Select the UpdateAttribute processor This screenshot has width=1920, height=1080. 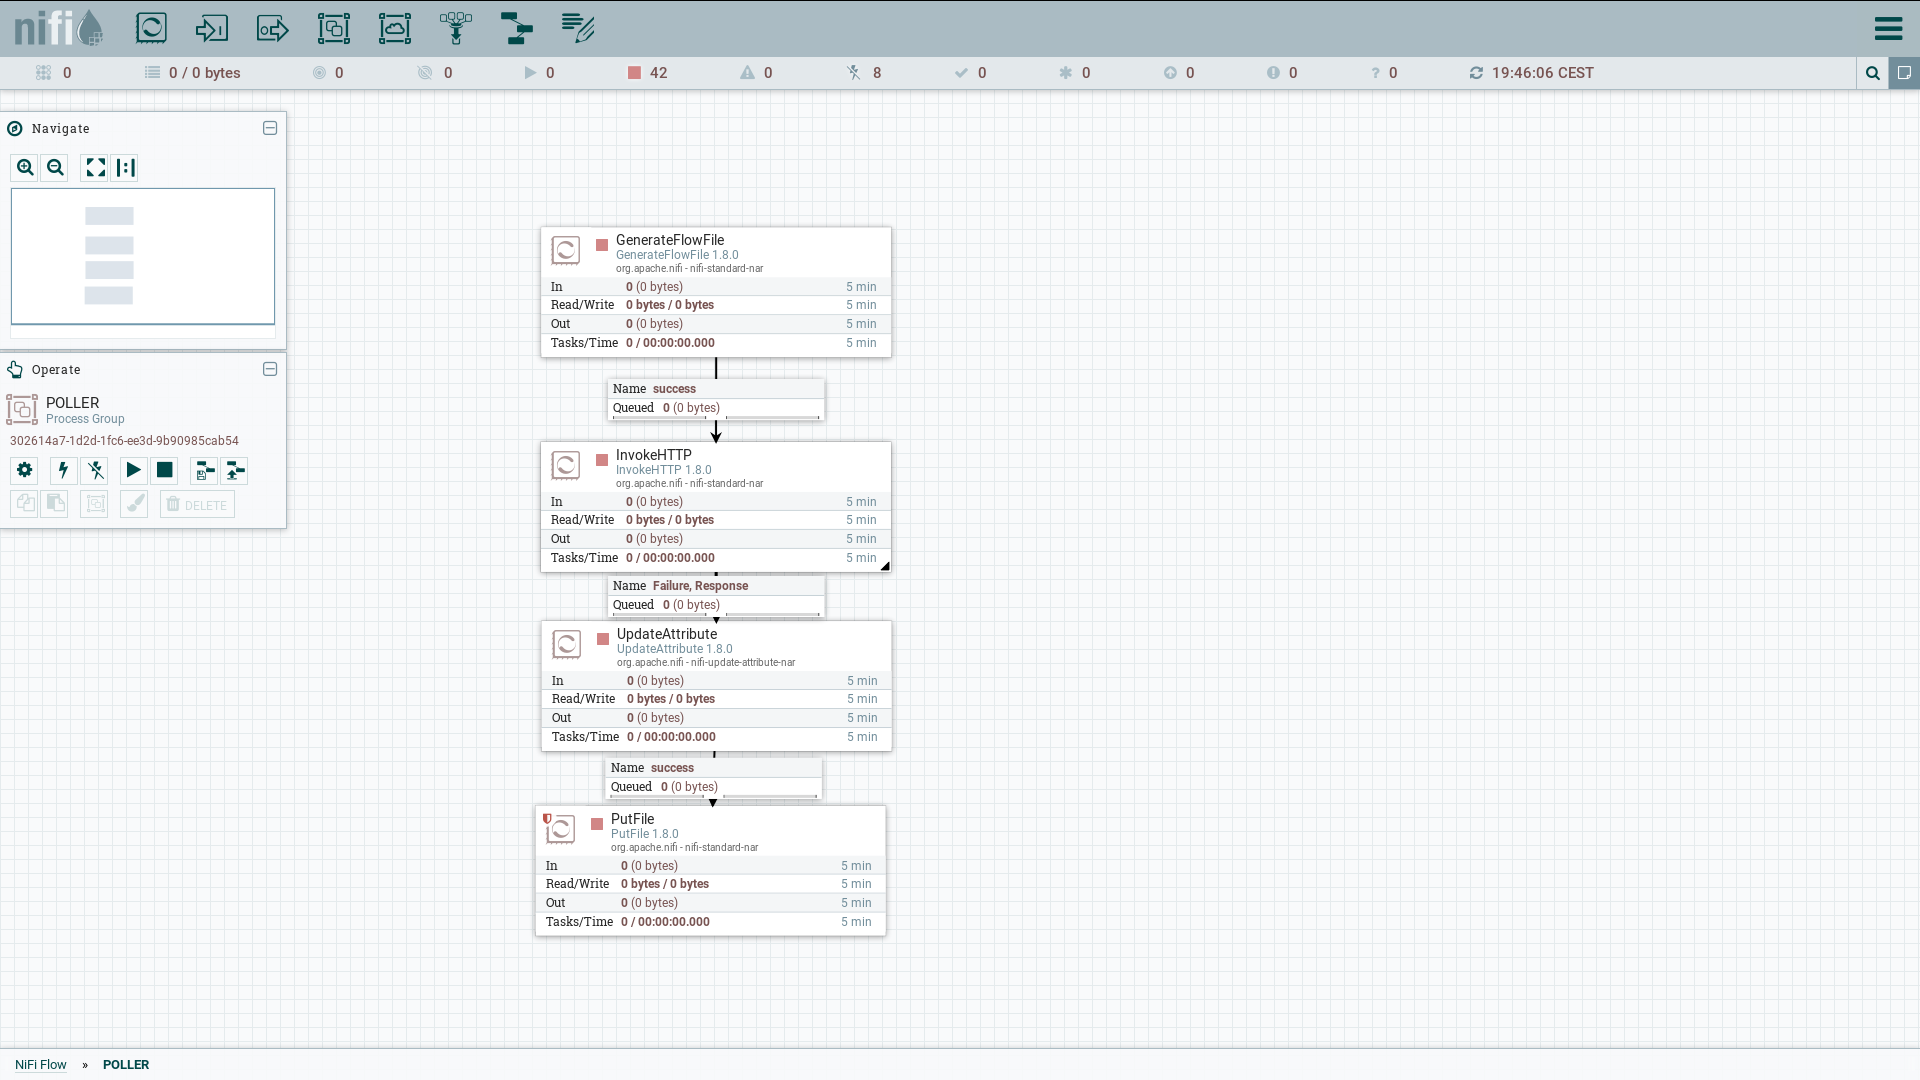tap(717, 686)
